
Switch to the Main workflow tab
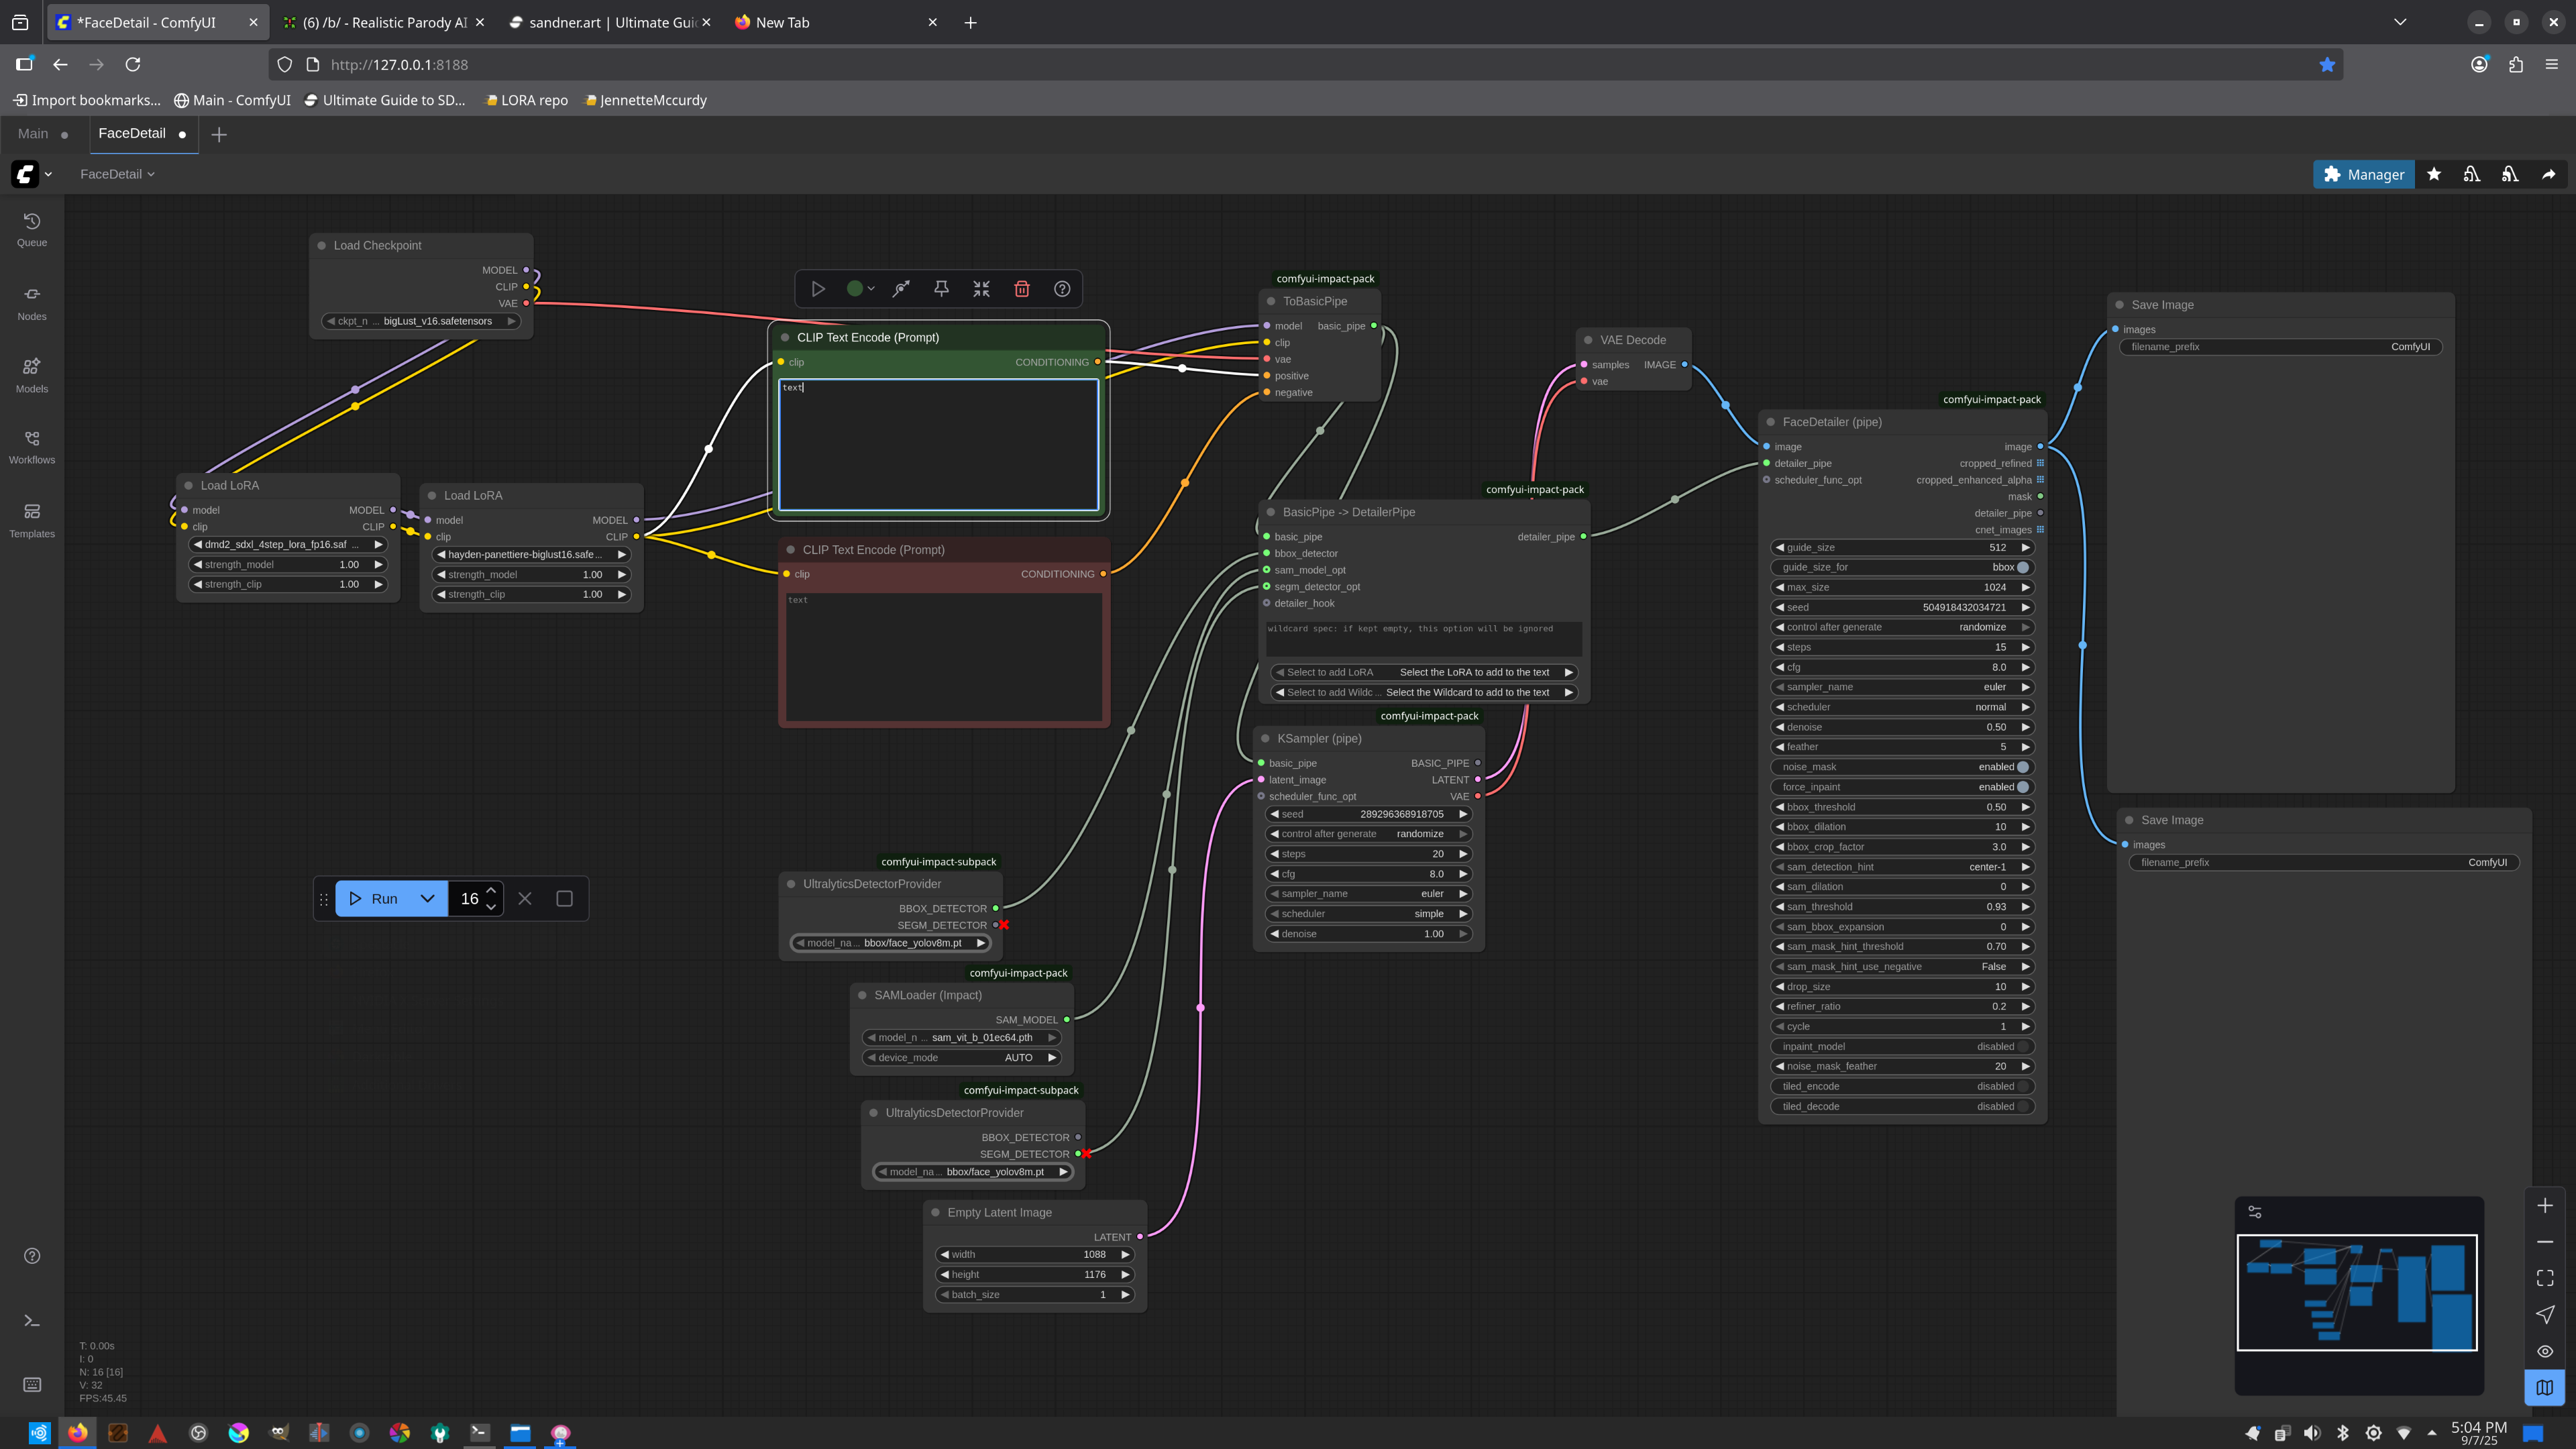click(33, 134)
